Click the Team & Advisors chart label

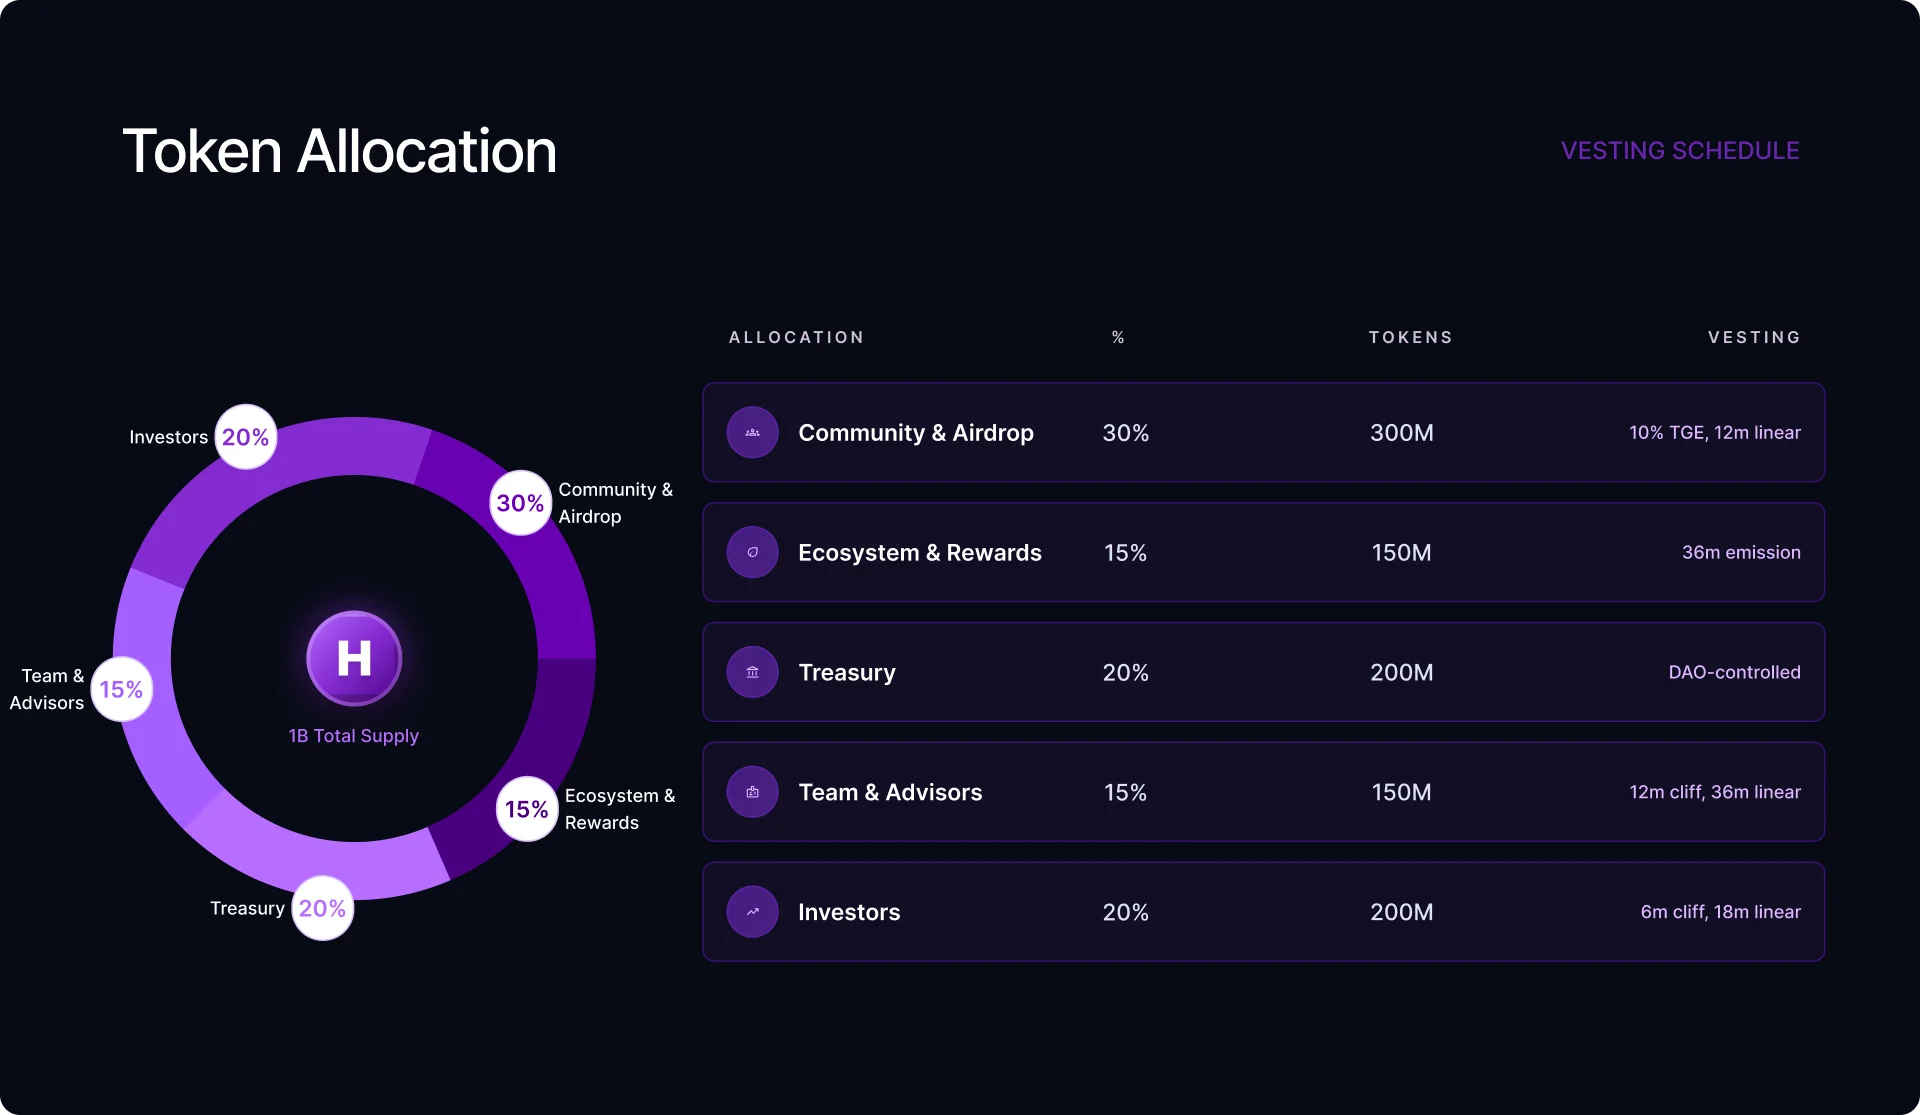click(x=47, y=689)
